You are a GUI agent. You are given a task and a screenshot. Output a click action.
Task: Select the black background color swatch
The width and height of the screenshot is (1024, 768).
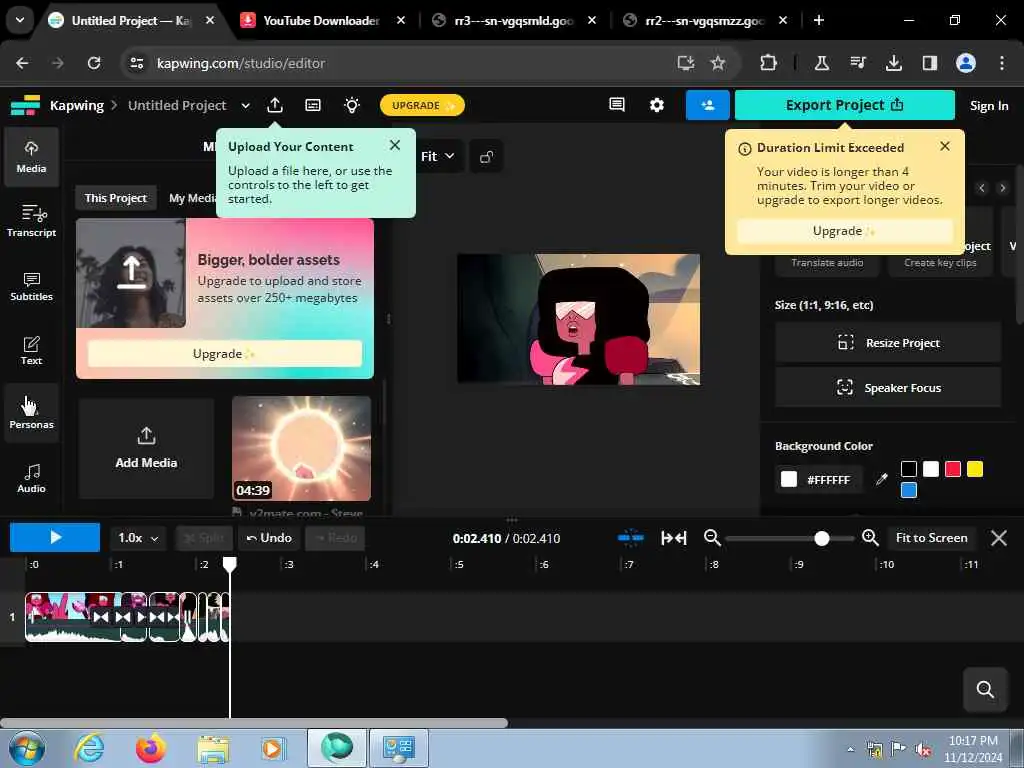tap(908, 469)
